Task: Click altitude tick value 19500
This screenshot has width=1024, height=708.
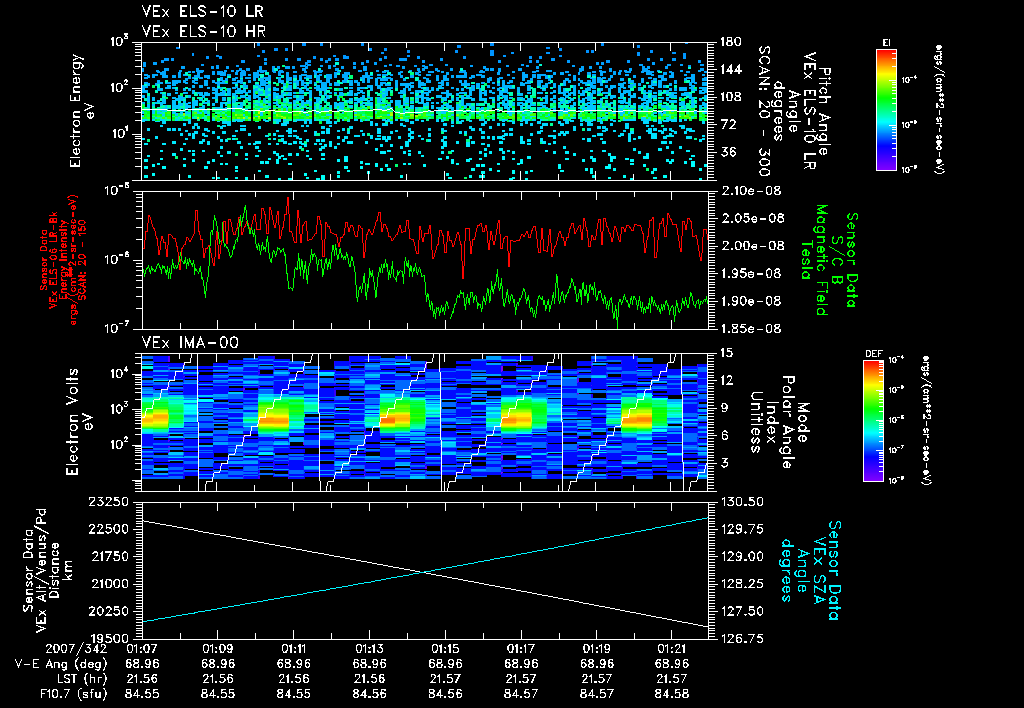Action: coord(108,638)
